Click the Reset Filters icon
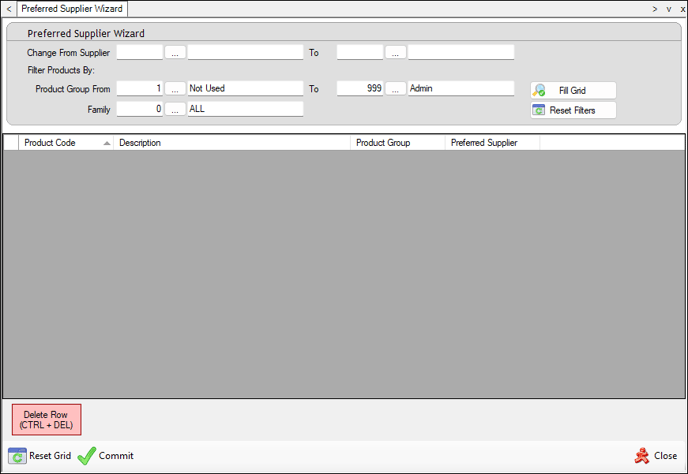 pyautogui.click(x=539, y=110)
